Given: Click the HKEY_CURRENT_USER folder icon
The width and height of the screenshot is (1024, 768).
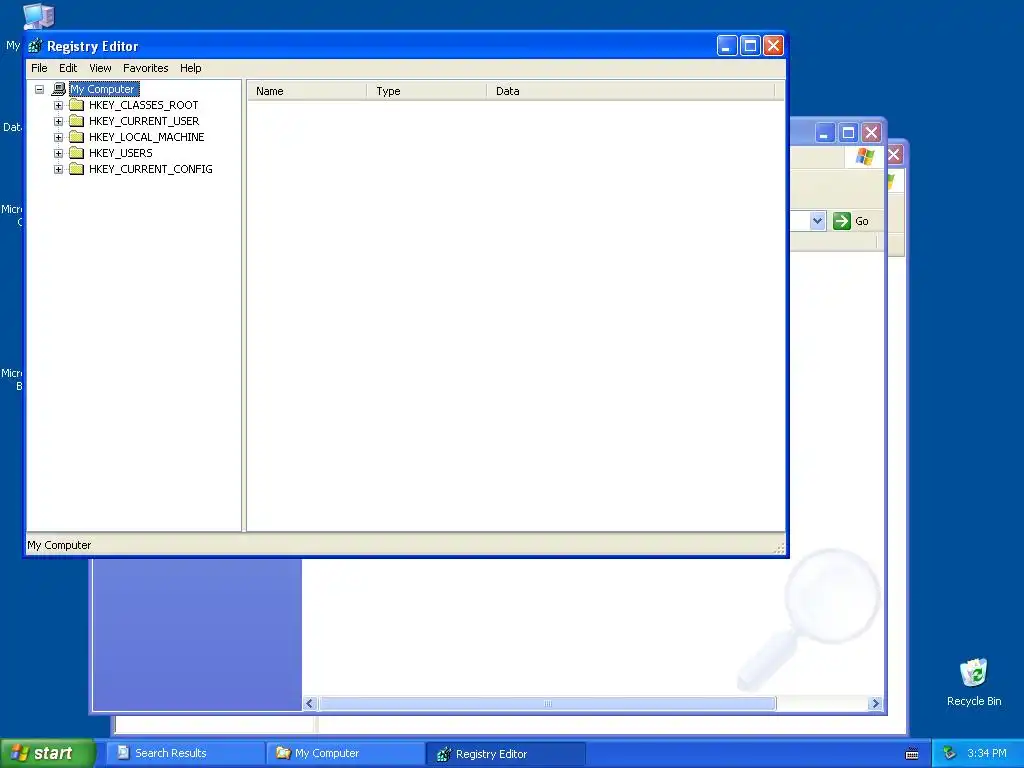Looking at the screenshot, I should tap(77, 121).
